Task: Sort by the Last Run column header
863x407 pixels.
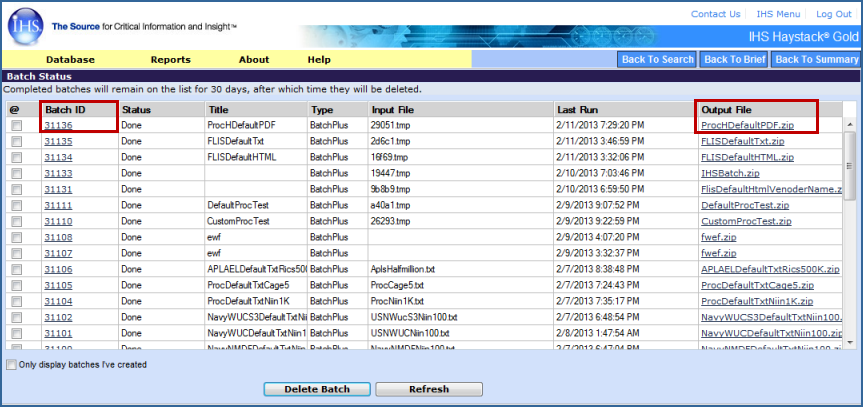Action: coord(580,109)
